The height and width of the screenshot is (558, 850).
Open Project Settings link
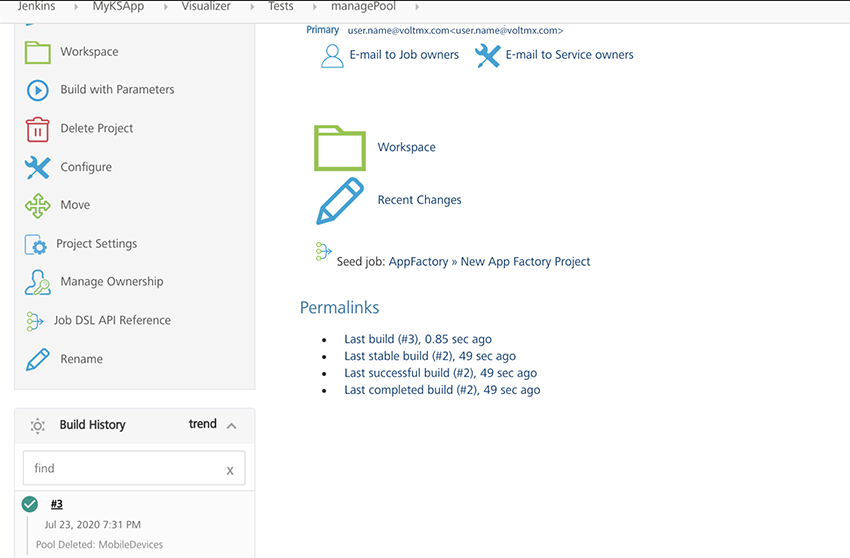click(96, 244)
